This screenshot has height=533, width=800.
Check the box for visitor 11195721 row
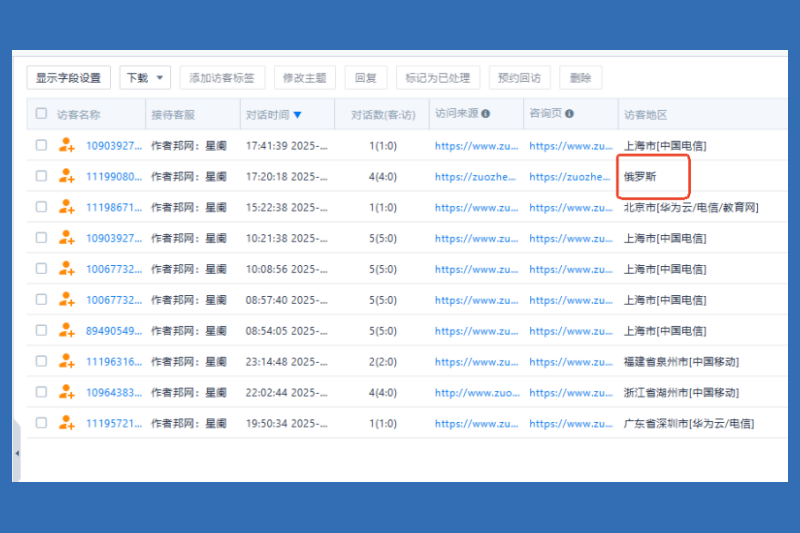tap(41, 424)
